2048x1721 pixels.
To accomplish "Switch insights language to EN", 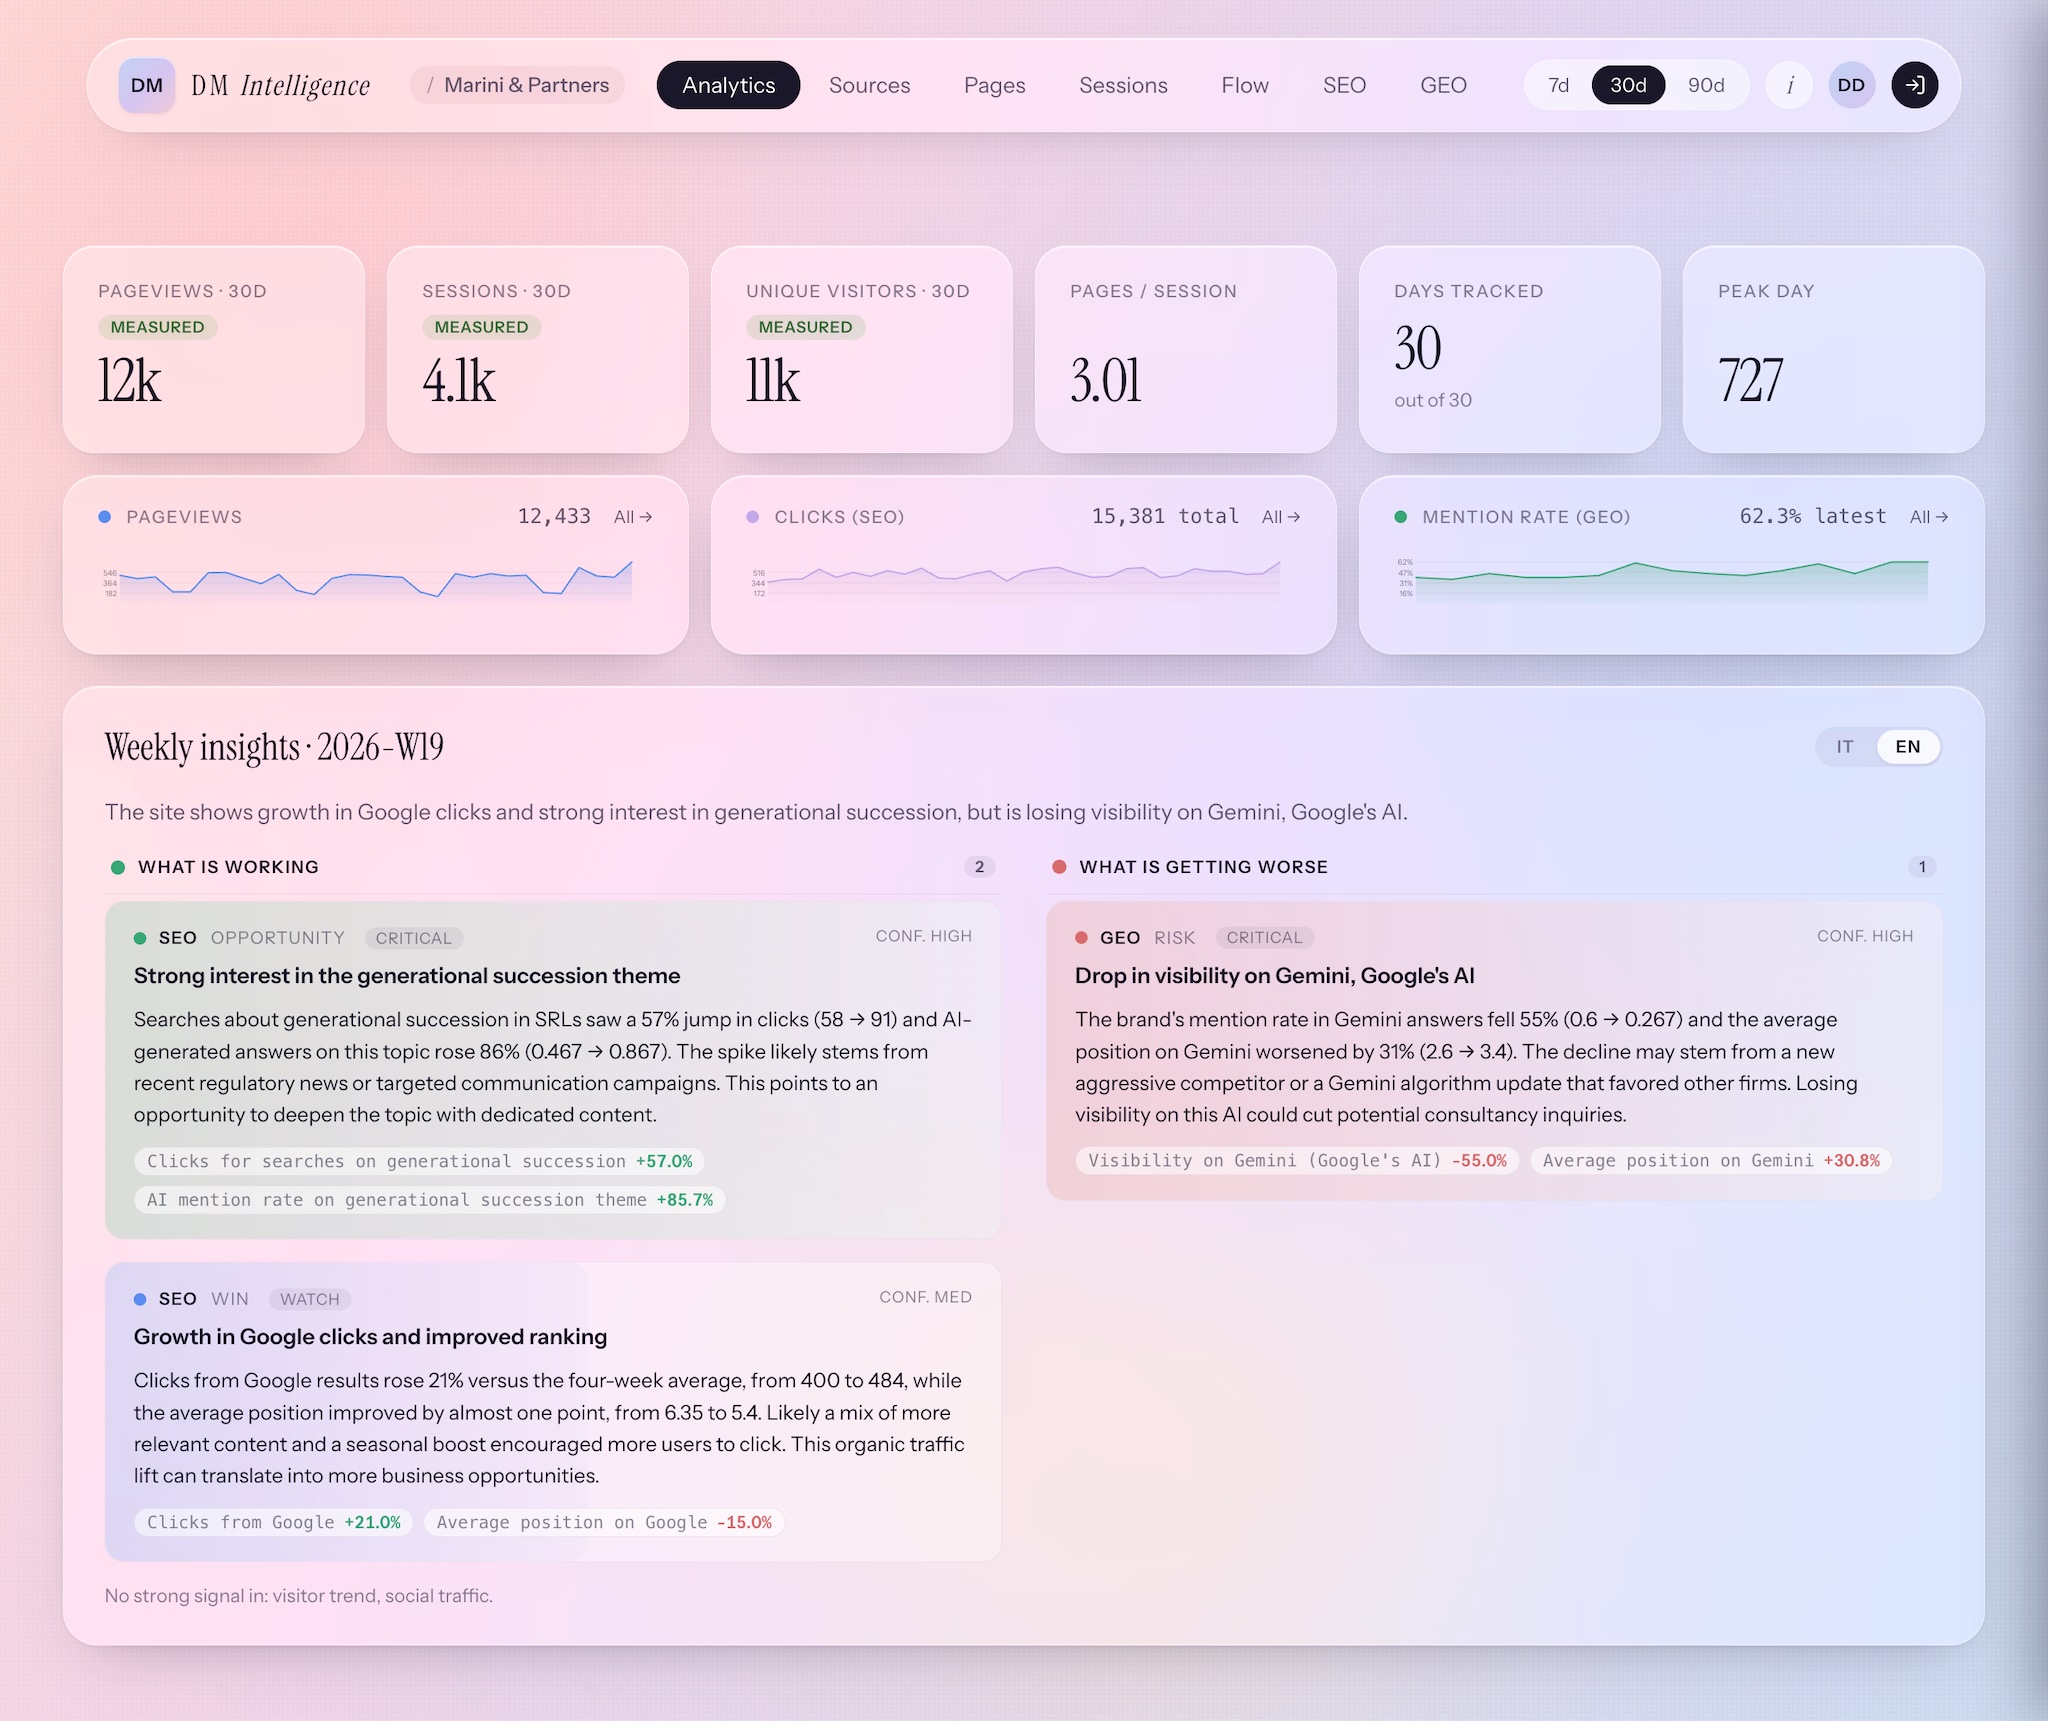I will [1908, 746].
